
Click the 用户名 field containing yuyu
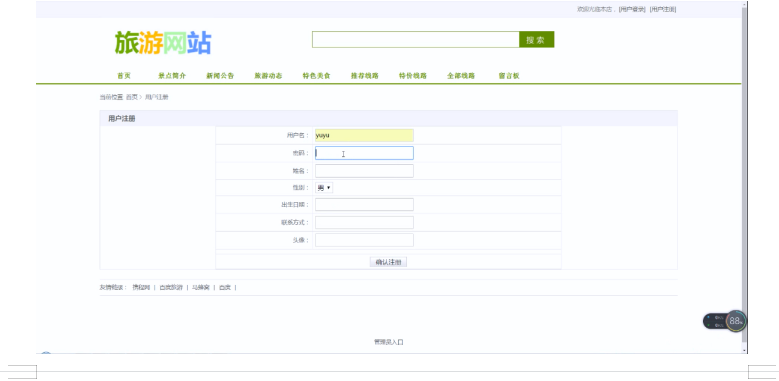point(364,135)
